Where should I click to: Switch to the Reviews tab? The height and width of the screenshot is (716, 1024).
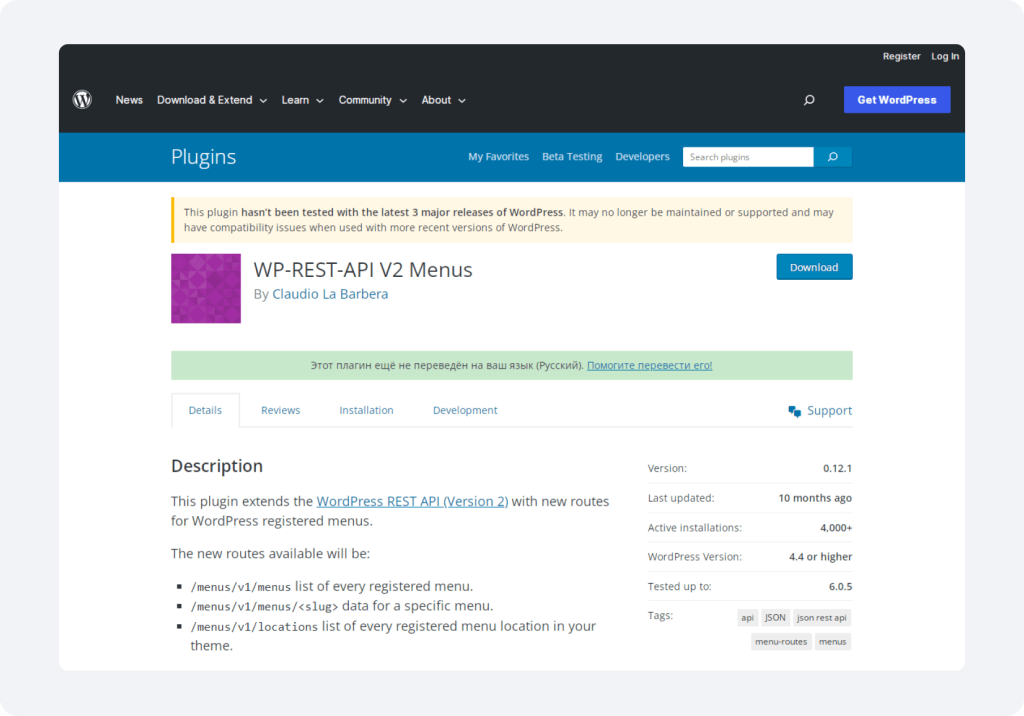pyautogui.click(x=280, y=410)
